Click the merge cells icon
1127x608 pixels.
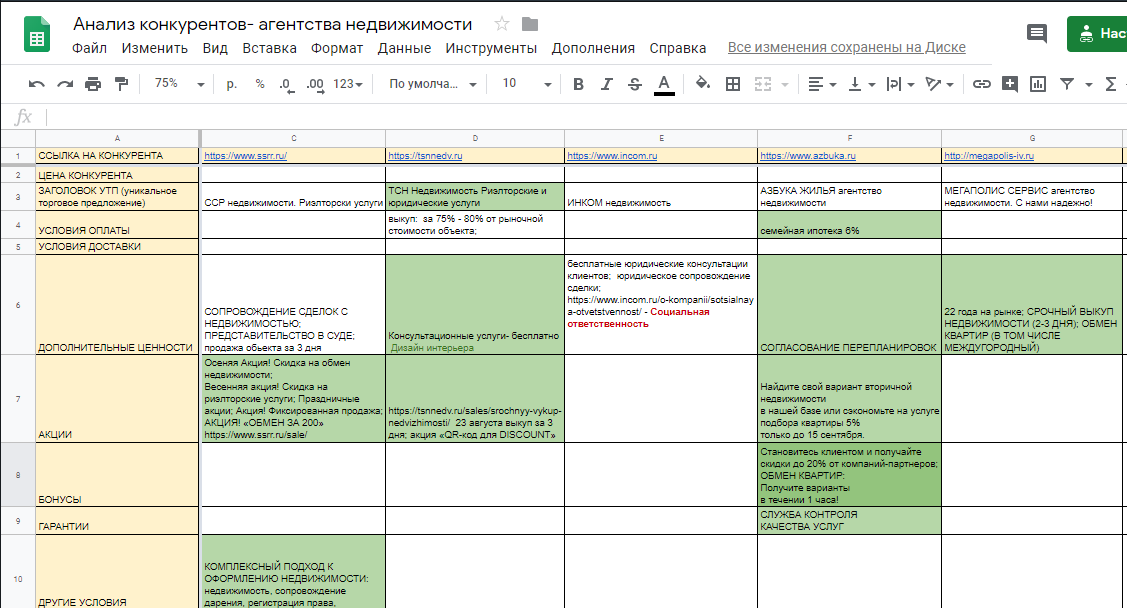click(763, 84)
